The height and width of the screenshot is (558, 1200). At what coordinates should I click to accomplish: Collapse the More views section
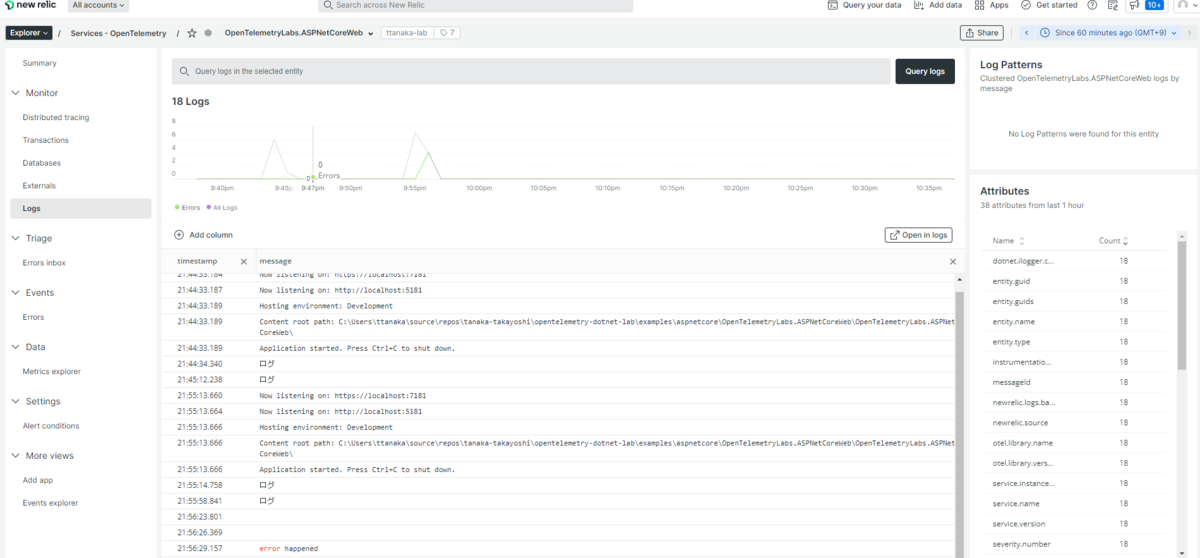(x=16, y=455)
